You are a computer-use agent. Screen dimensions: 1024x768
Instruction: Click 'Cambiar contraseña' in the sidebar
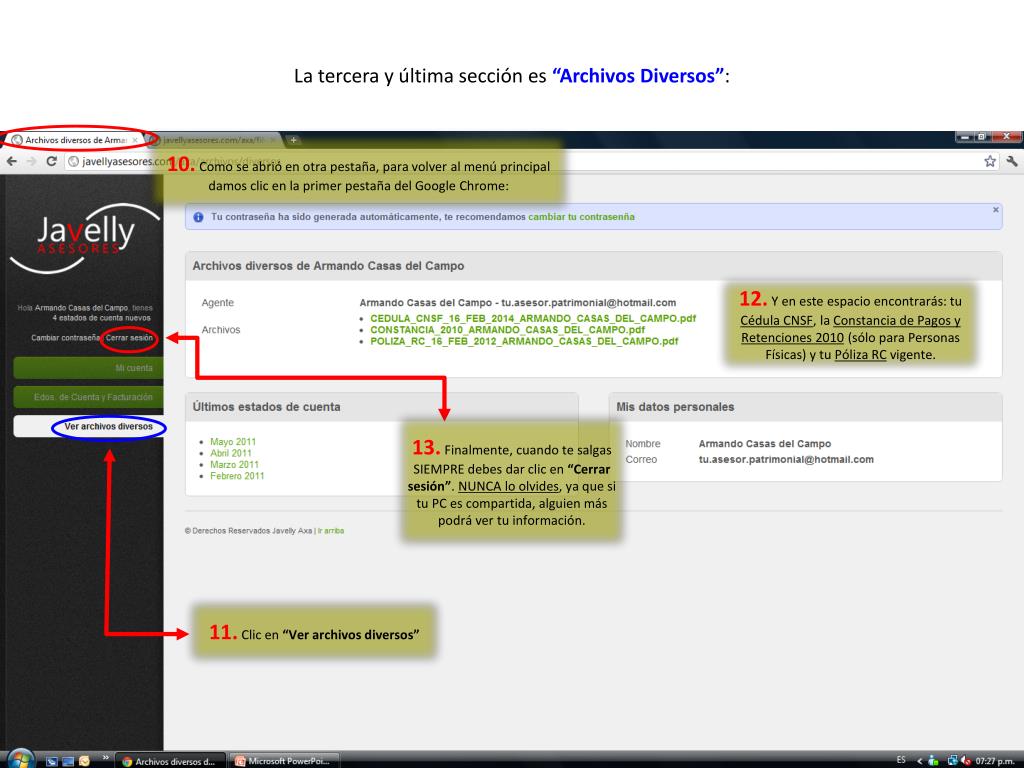pos(65,338)
